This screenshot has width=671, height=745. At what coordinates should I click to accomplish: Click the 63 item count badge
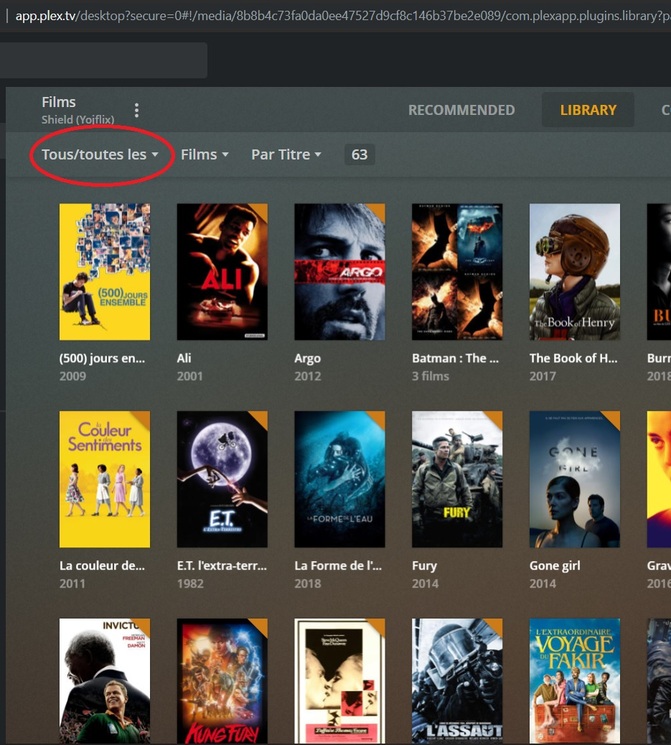(x=359, y=155)
